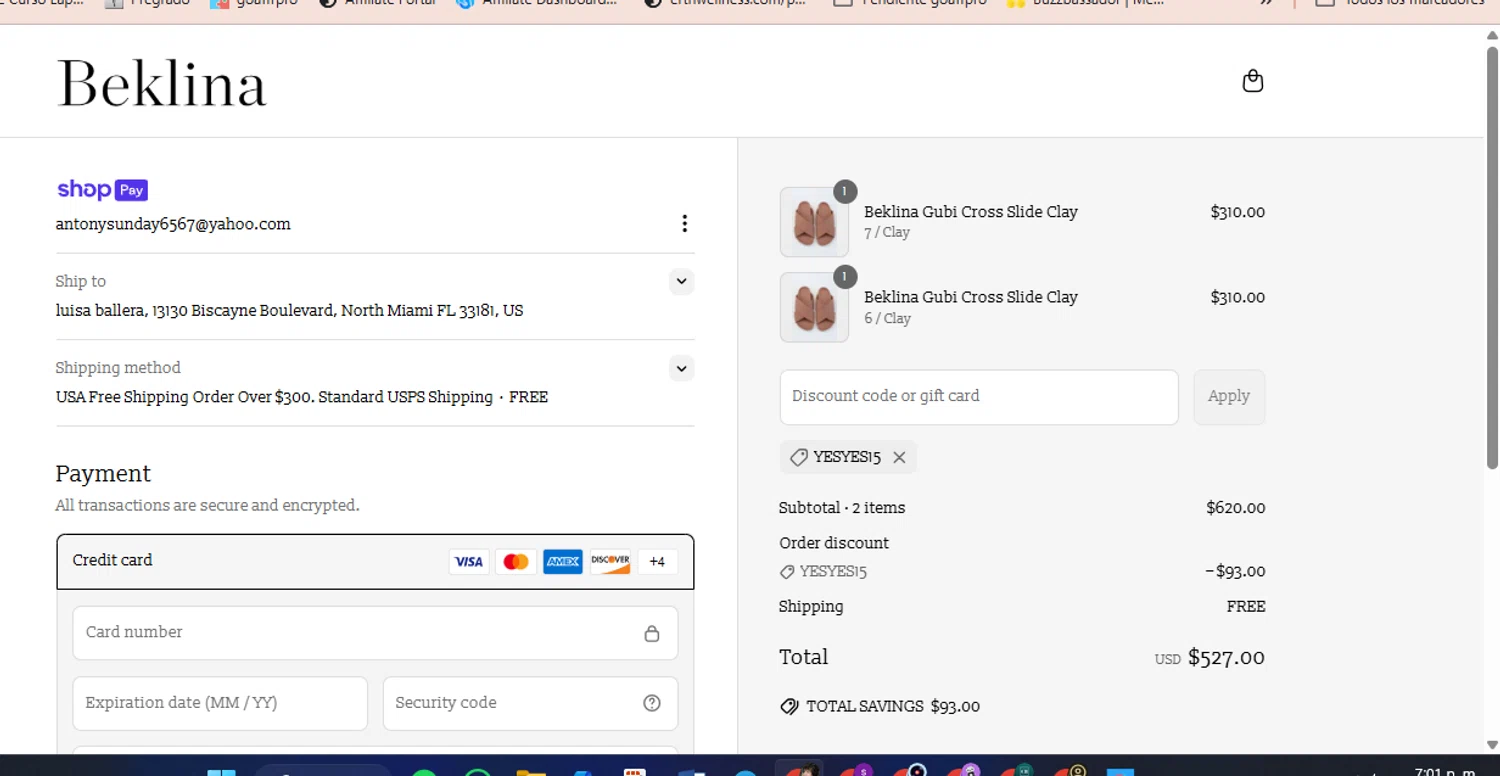Click the lock icon in Card number field

(x=652, y=633)
